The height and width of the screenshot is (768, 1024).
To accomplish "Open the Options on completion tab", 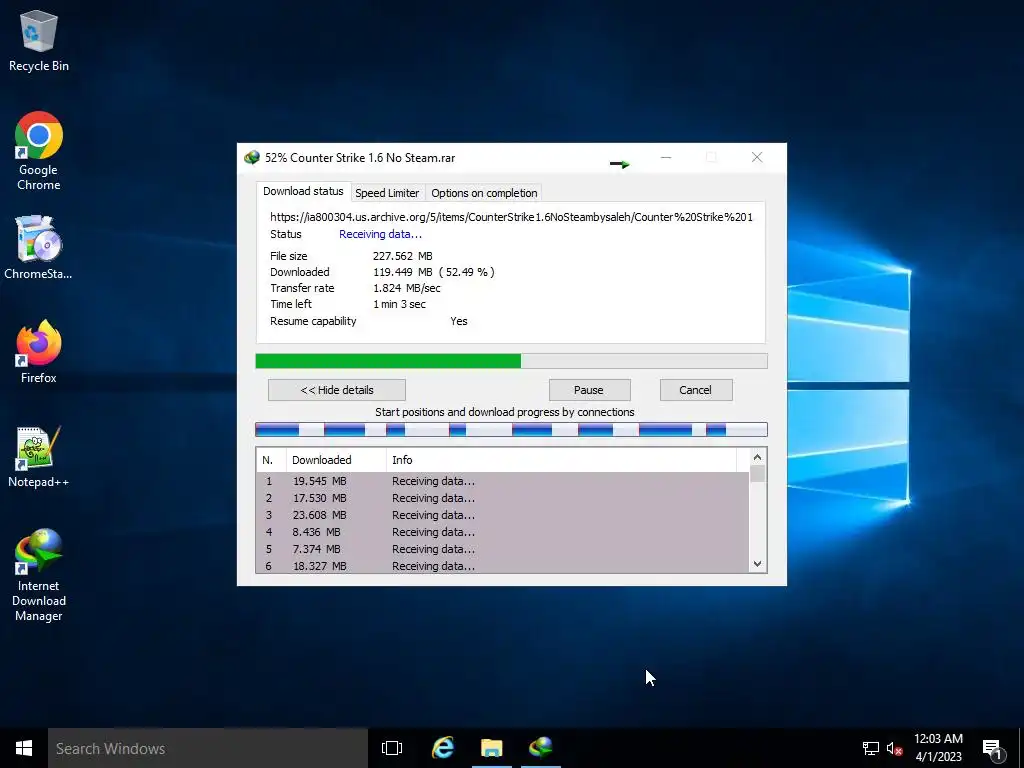I will (x=484, y=193).
